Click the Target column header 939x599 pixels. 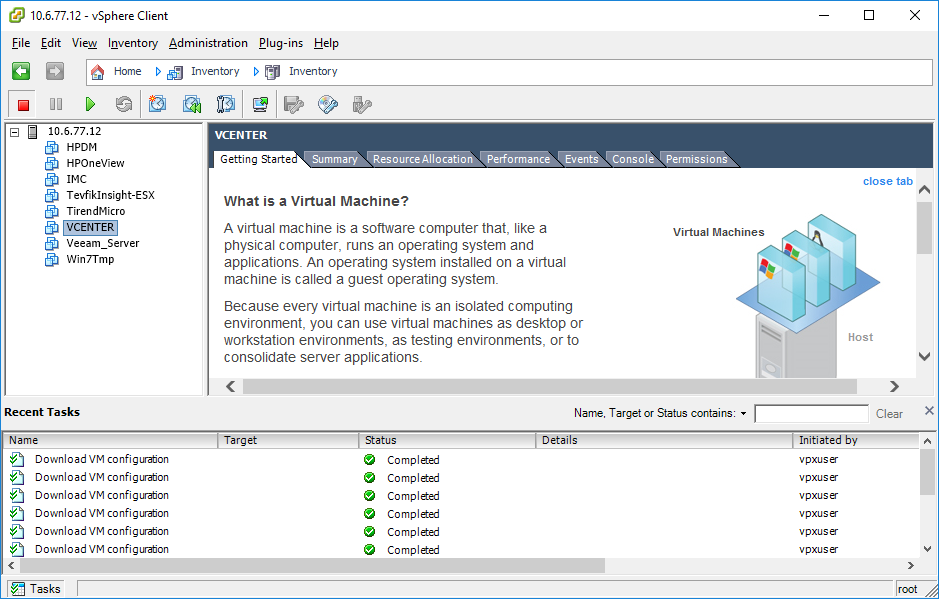coord(289,440)
